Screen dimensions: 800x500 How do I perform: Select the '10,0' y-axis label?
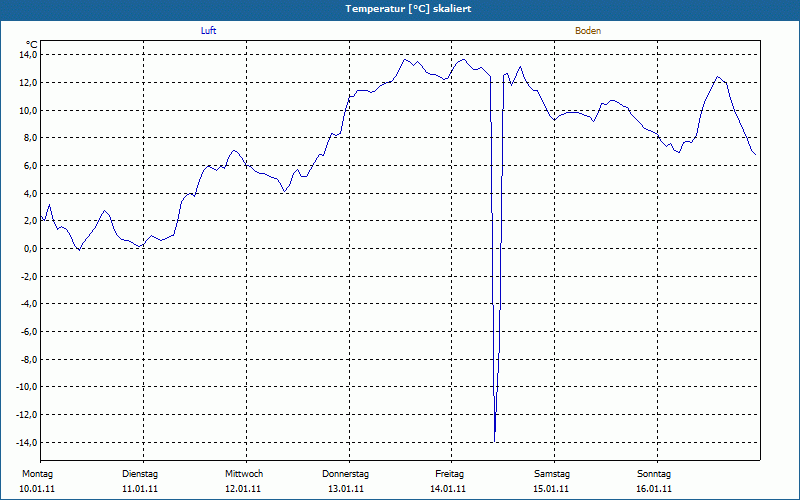[x=28, y=110]
